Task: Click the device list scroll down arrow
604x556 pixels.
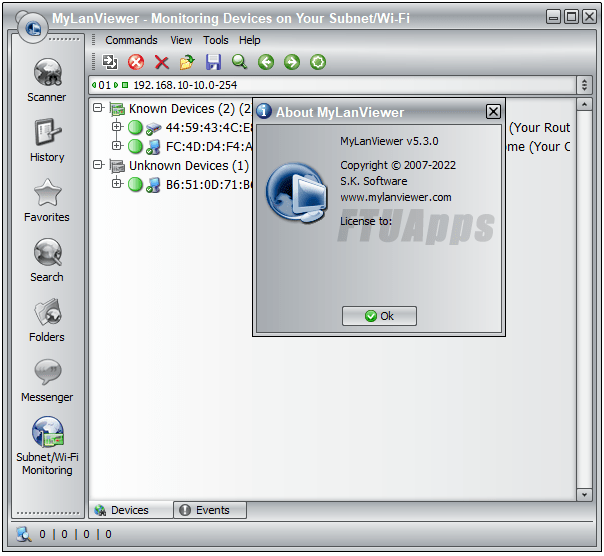Action: (x=584, y=494)
